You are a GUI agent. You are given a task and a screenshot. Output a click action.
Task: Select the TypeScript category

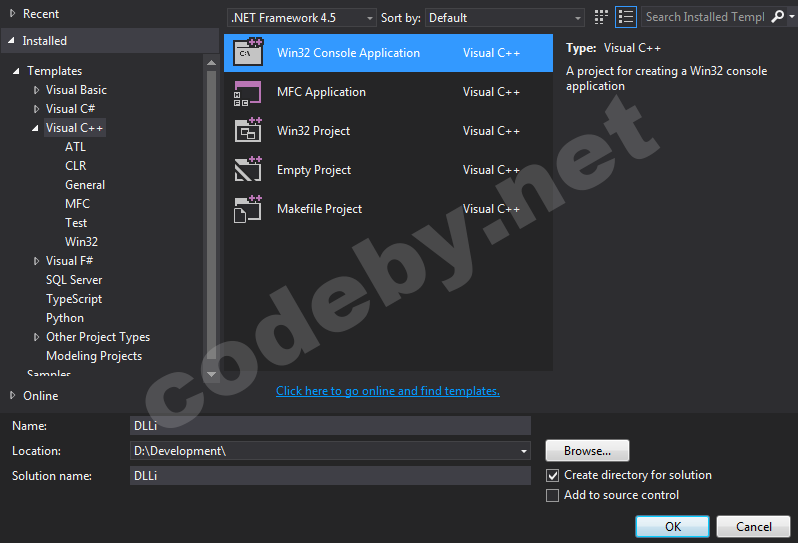74,299
